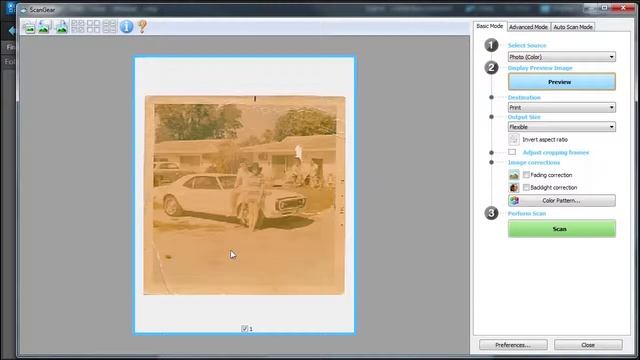The height and width of the screenshot is (360, 640).
Task: Click the Close button at bottom
Action: (588, 345)
